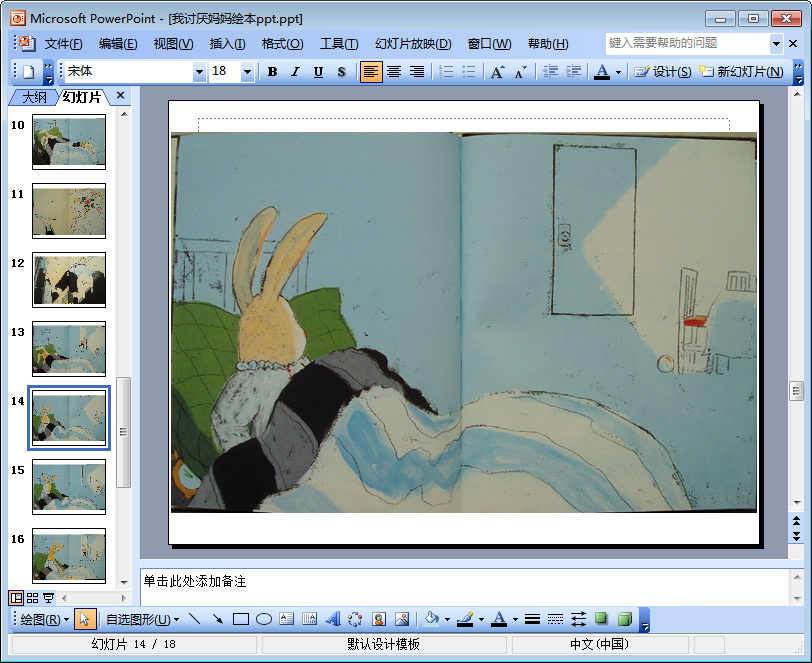812x663 pixels.
Task: Toggle text Shadow formatting
Action: [341, 71]
